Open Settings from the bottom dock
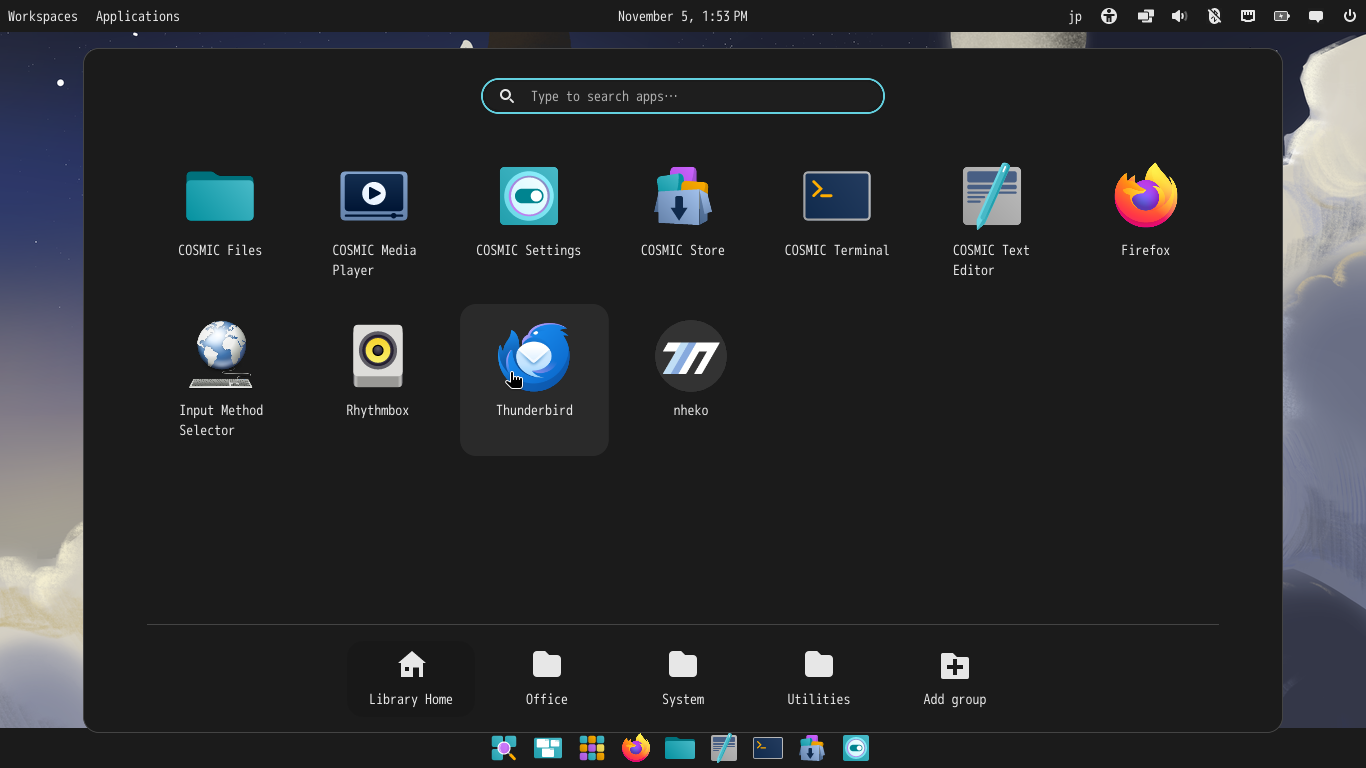The height and width of the screenshot is (768, 1366). (x=856, y=748)
